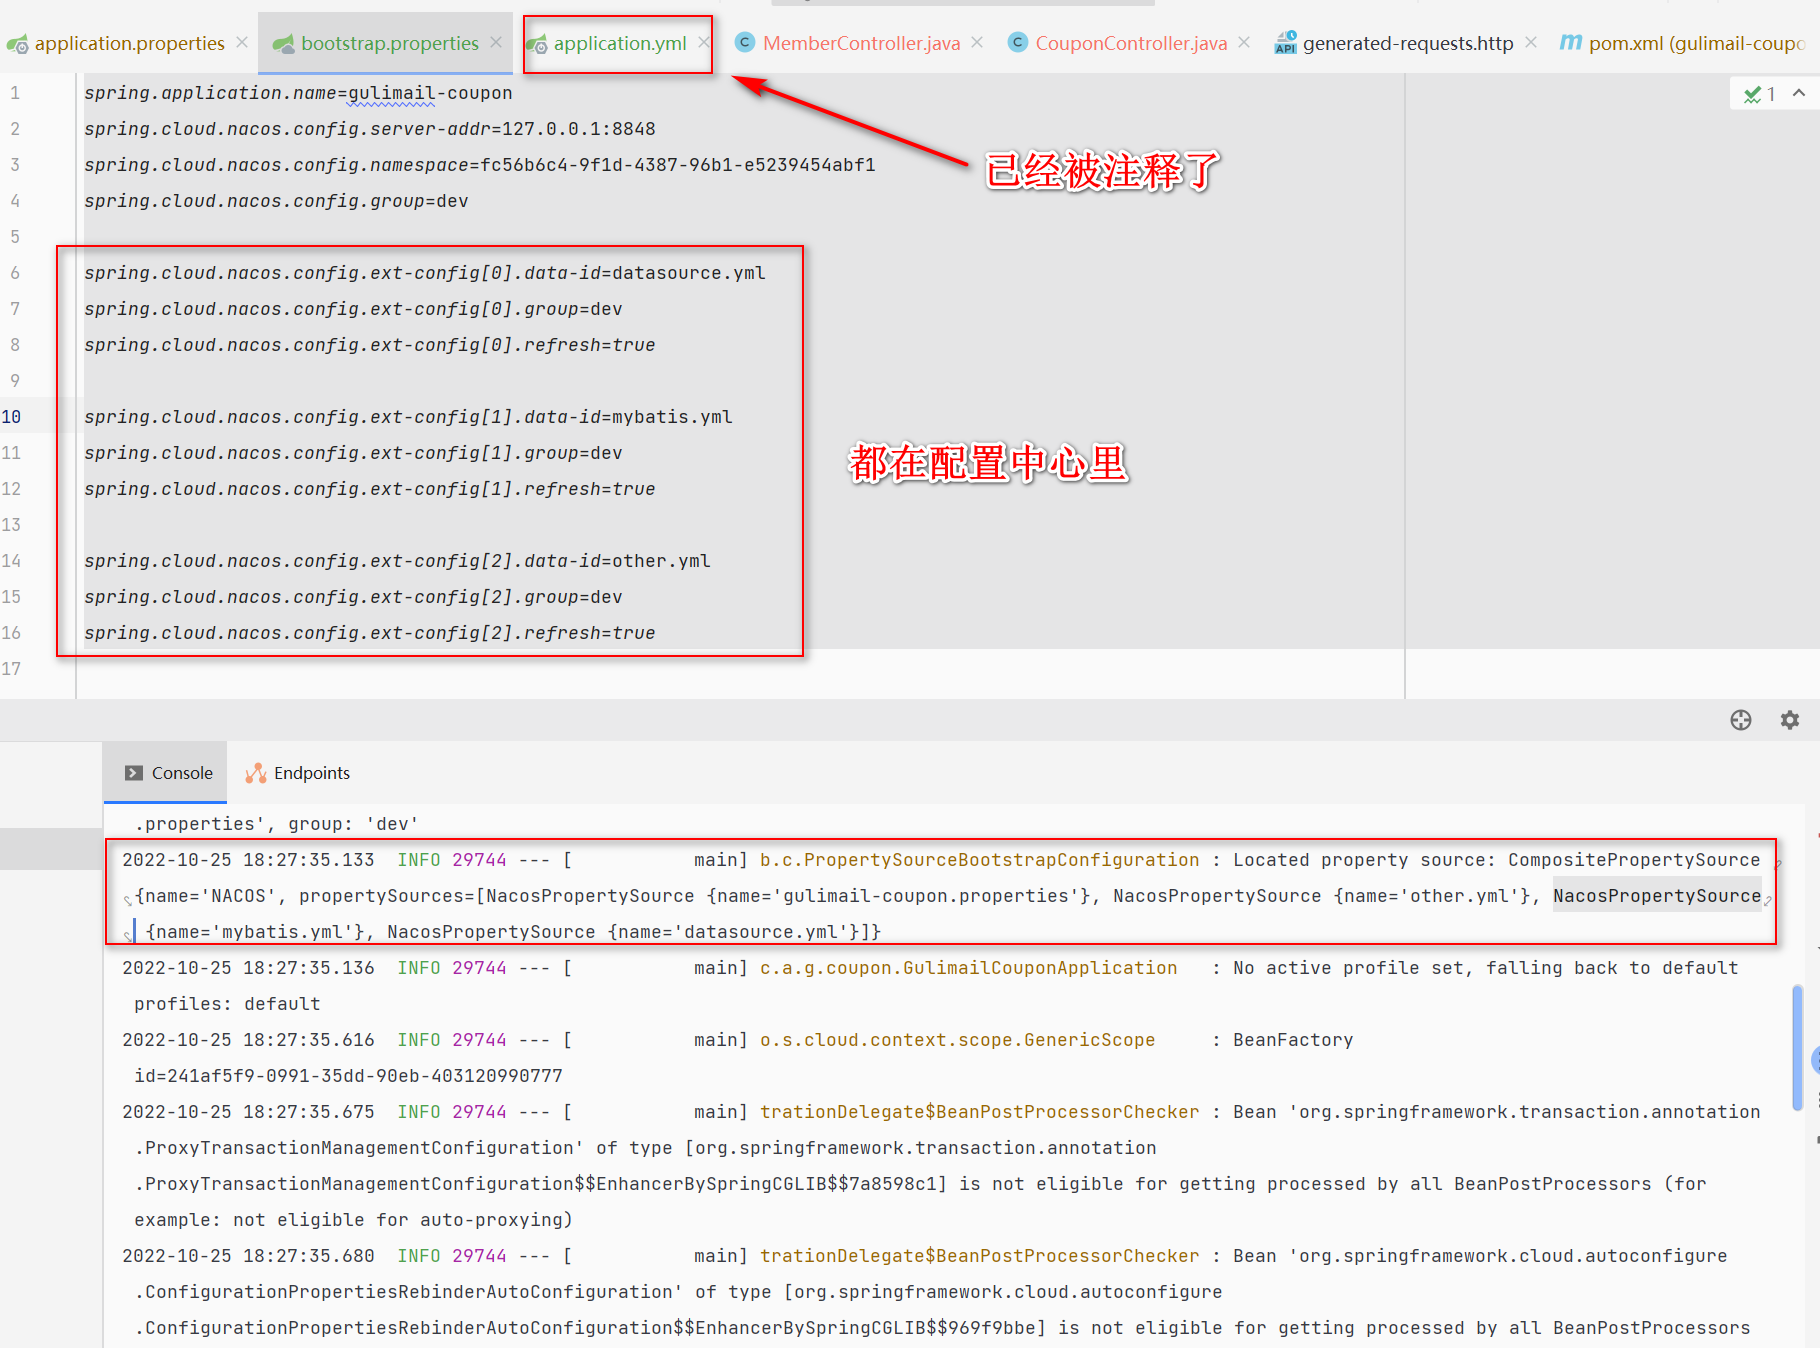Click the 'profiles: default' console line
Viewport: 1820px width, 1348px height.
(x=227, y=1004)
